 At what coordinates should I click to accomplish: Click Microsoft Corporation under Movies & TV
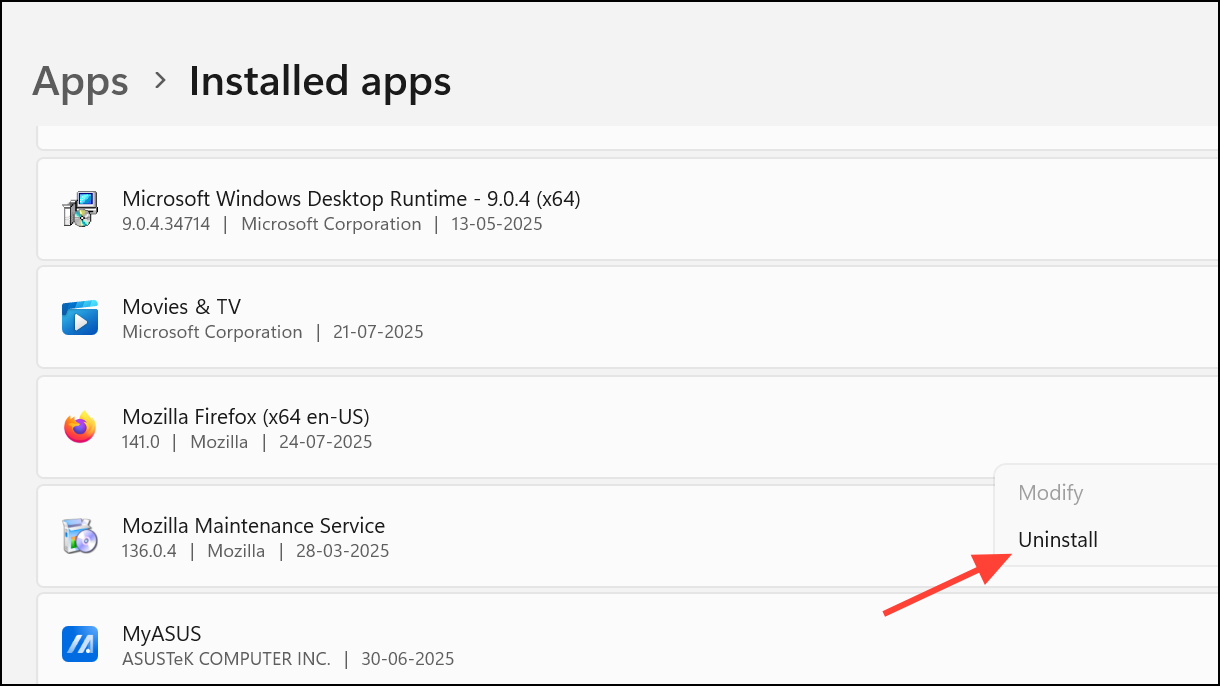coord(212,332)
